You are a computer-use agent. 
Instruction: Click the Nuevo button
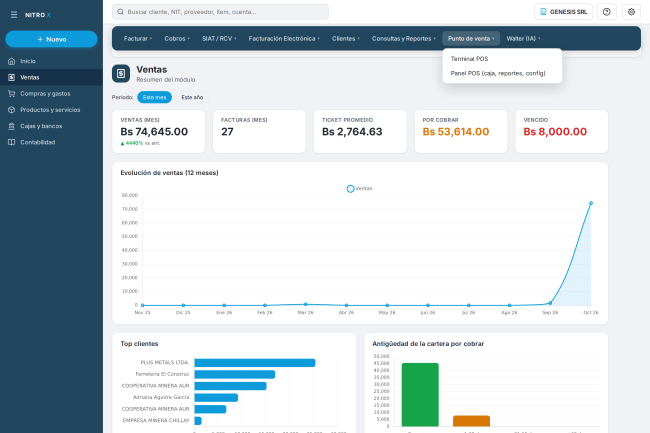tap(51, 39)
